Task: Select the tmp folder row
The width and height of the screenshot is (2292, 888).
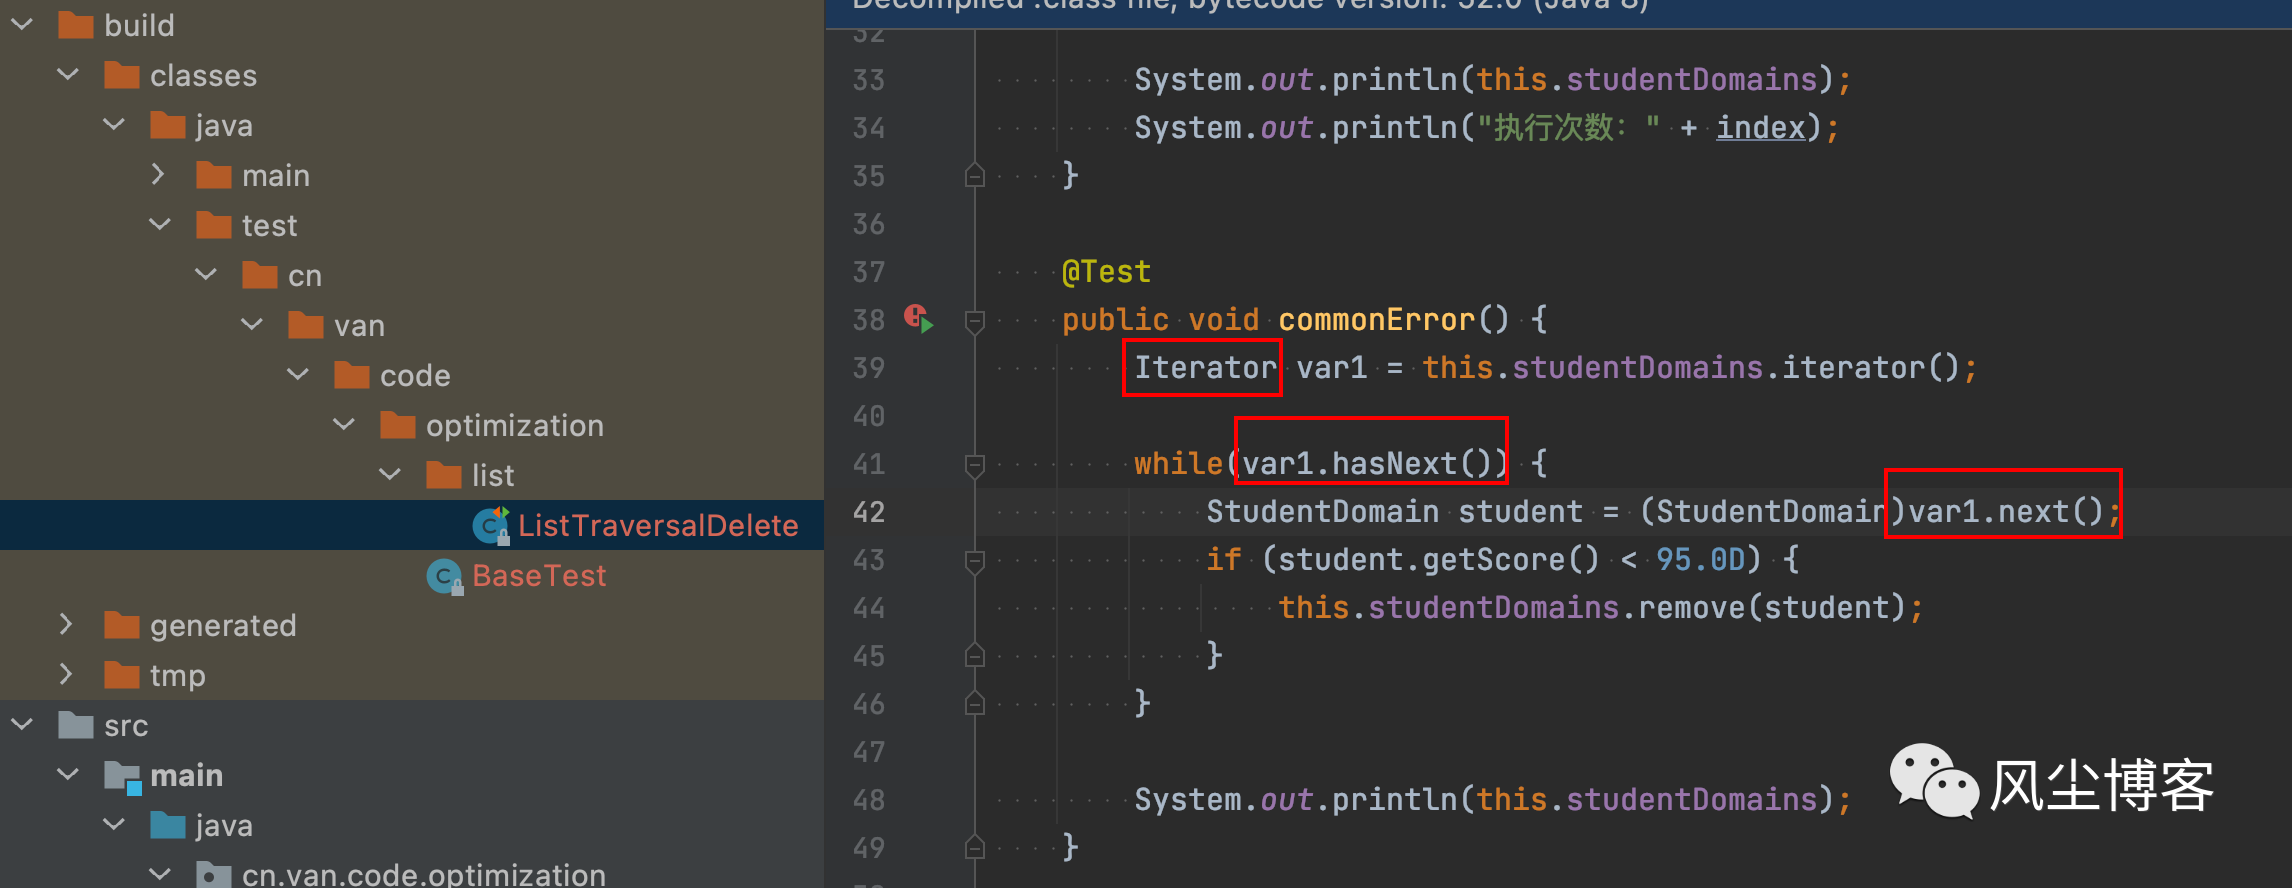Action: point(412,675)
